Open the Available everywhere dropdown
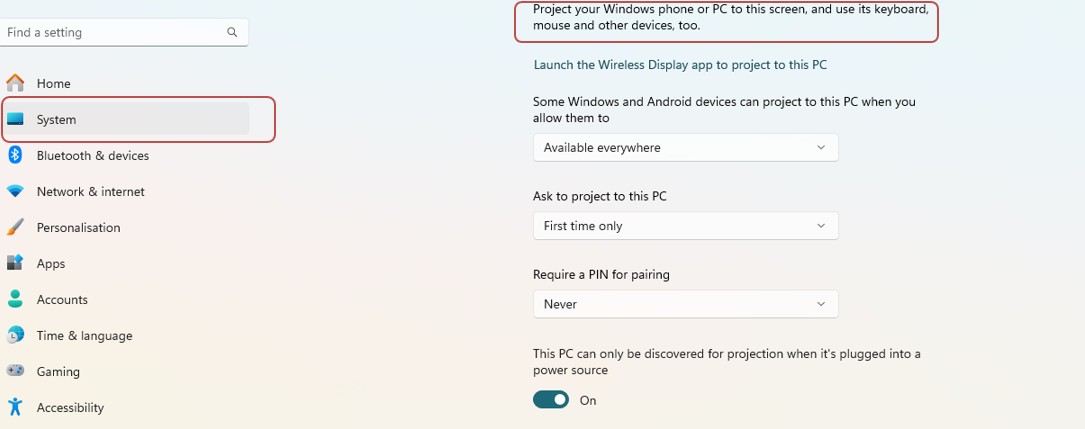This screenshot has width=1085, height=429. pyautogui.click(x=686, y=147)
